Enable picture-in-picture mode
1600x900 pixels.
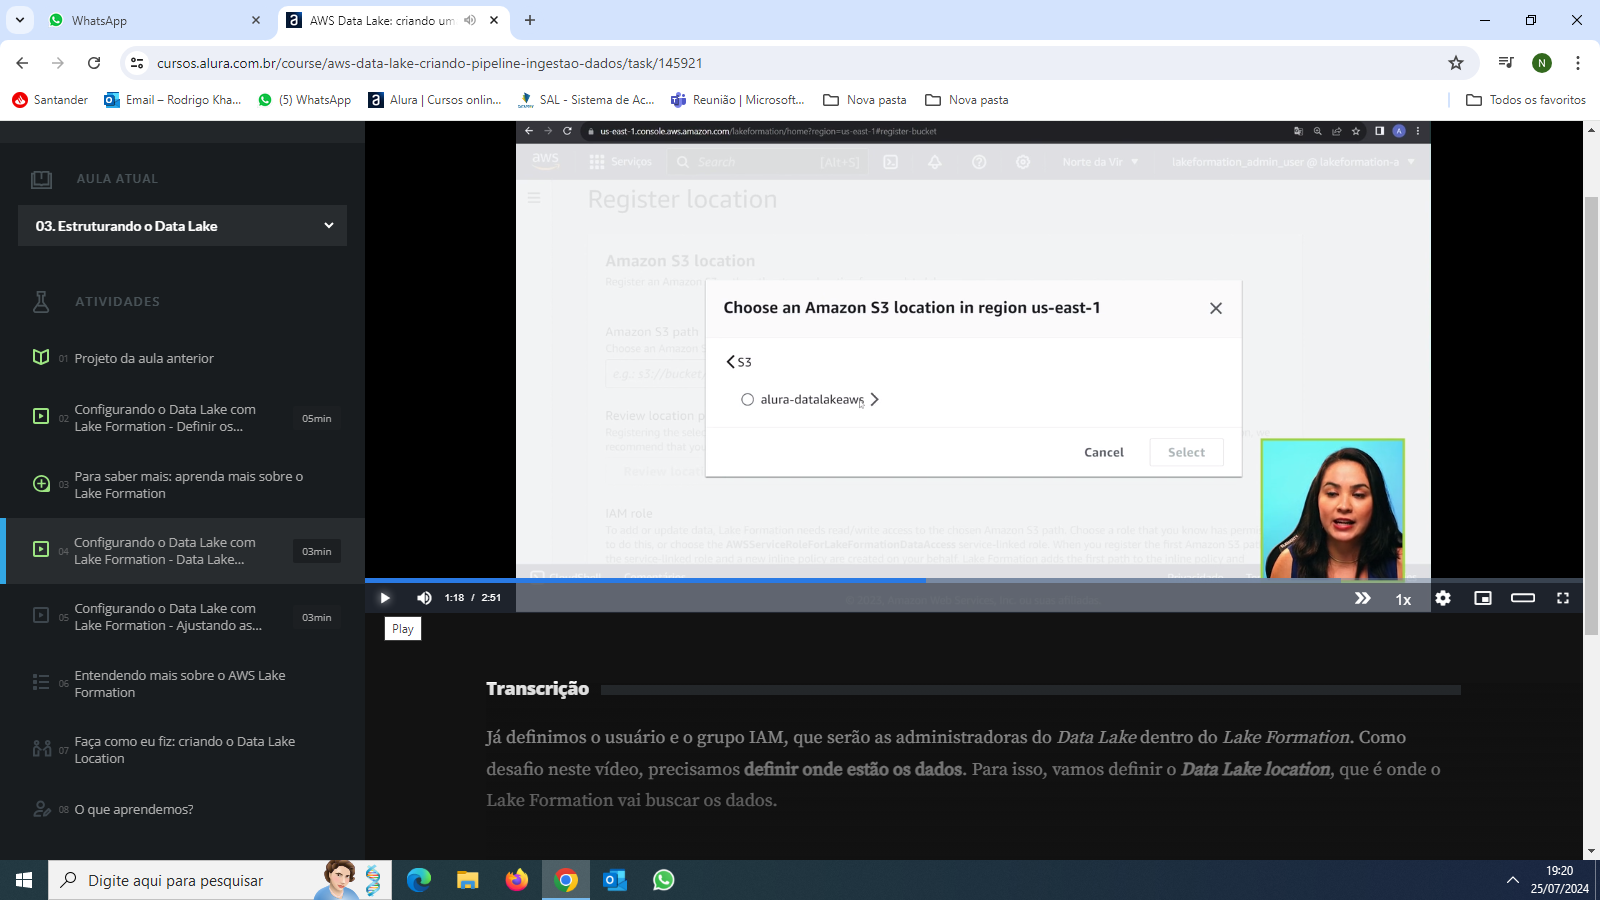coord(1483,598)
